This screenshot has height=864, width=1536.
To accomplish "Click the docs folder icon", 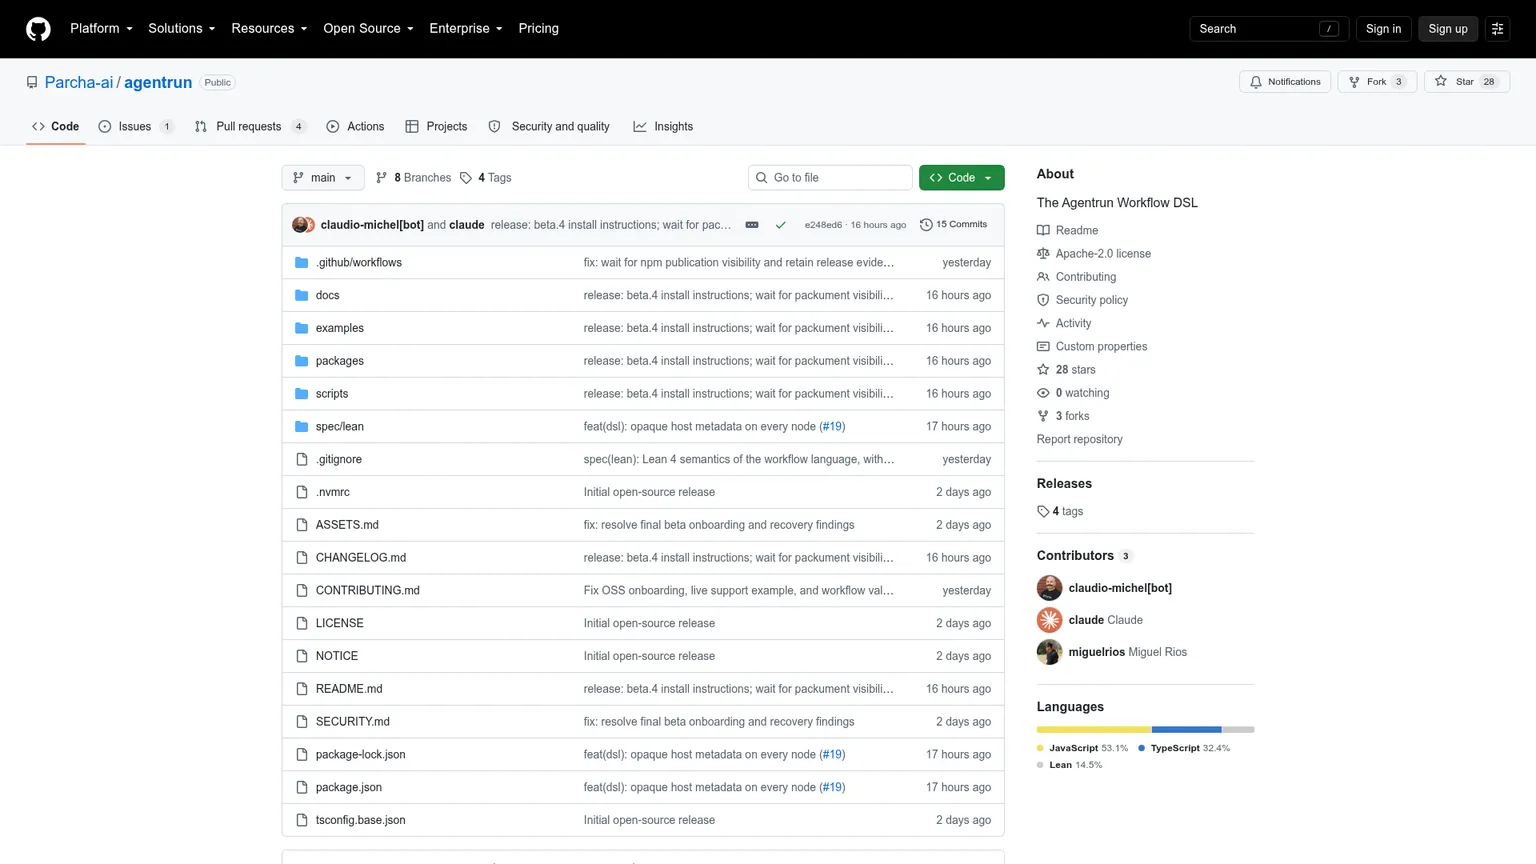I will [x=301, y=295].
